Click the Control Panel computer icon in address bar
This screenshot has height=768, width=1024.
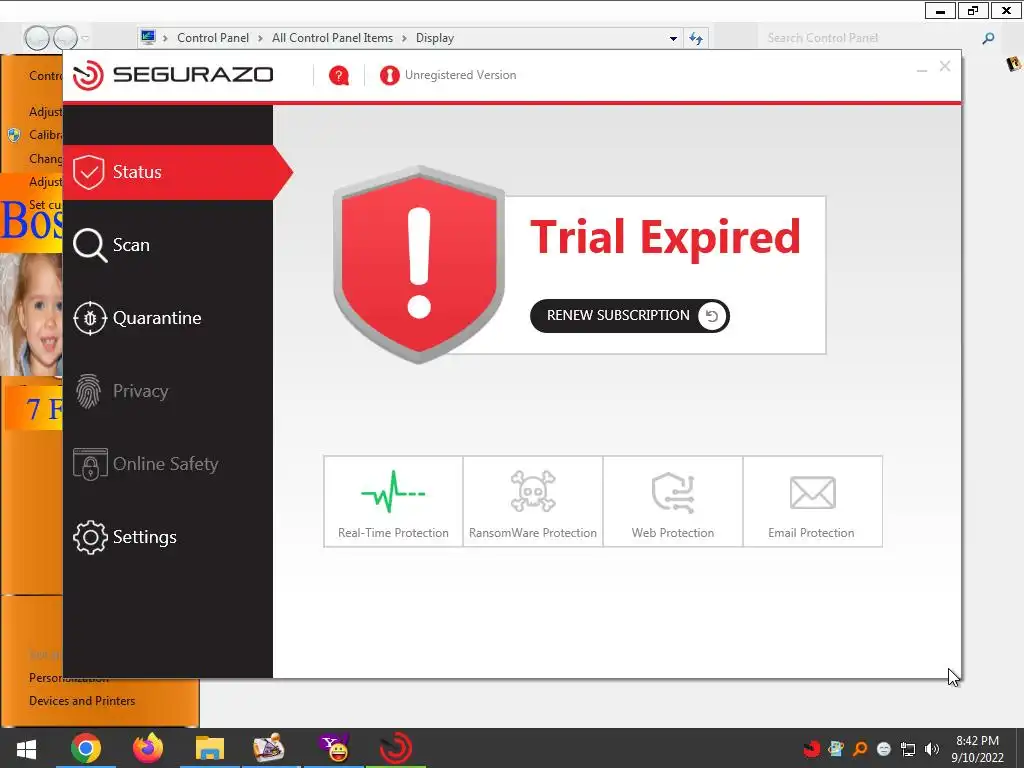pyautogui.click(x=148, y=38)
